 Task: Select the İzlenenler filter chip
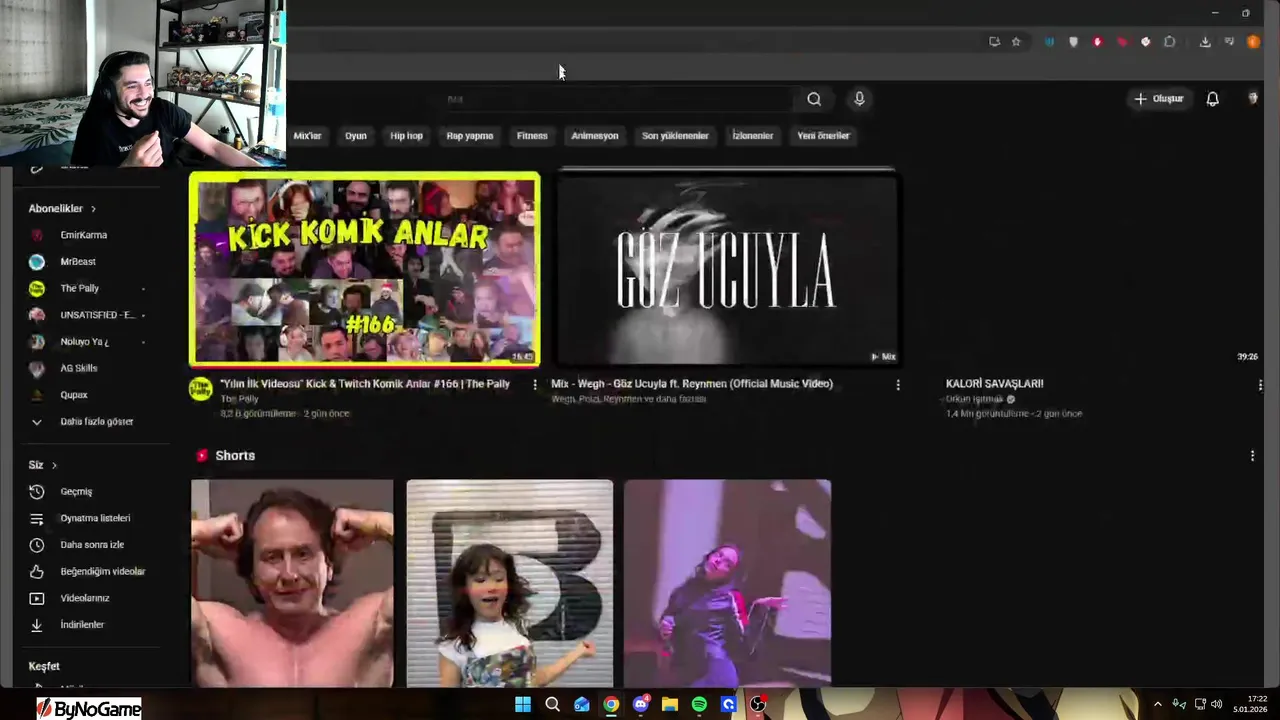(753, 136)
